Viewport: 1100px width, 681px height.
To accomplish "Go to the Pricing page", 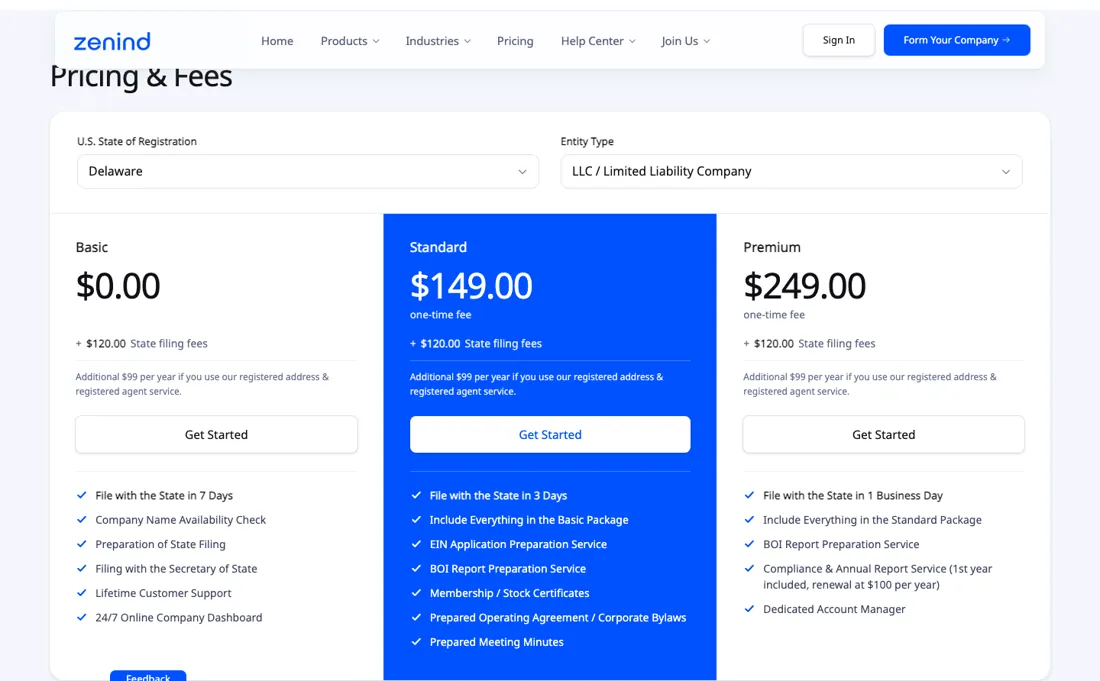I will tap(515, 41).
